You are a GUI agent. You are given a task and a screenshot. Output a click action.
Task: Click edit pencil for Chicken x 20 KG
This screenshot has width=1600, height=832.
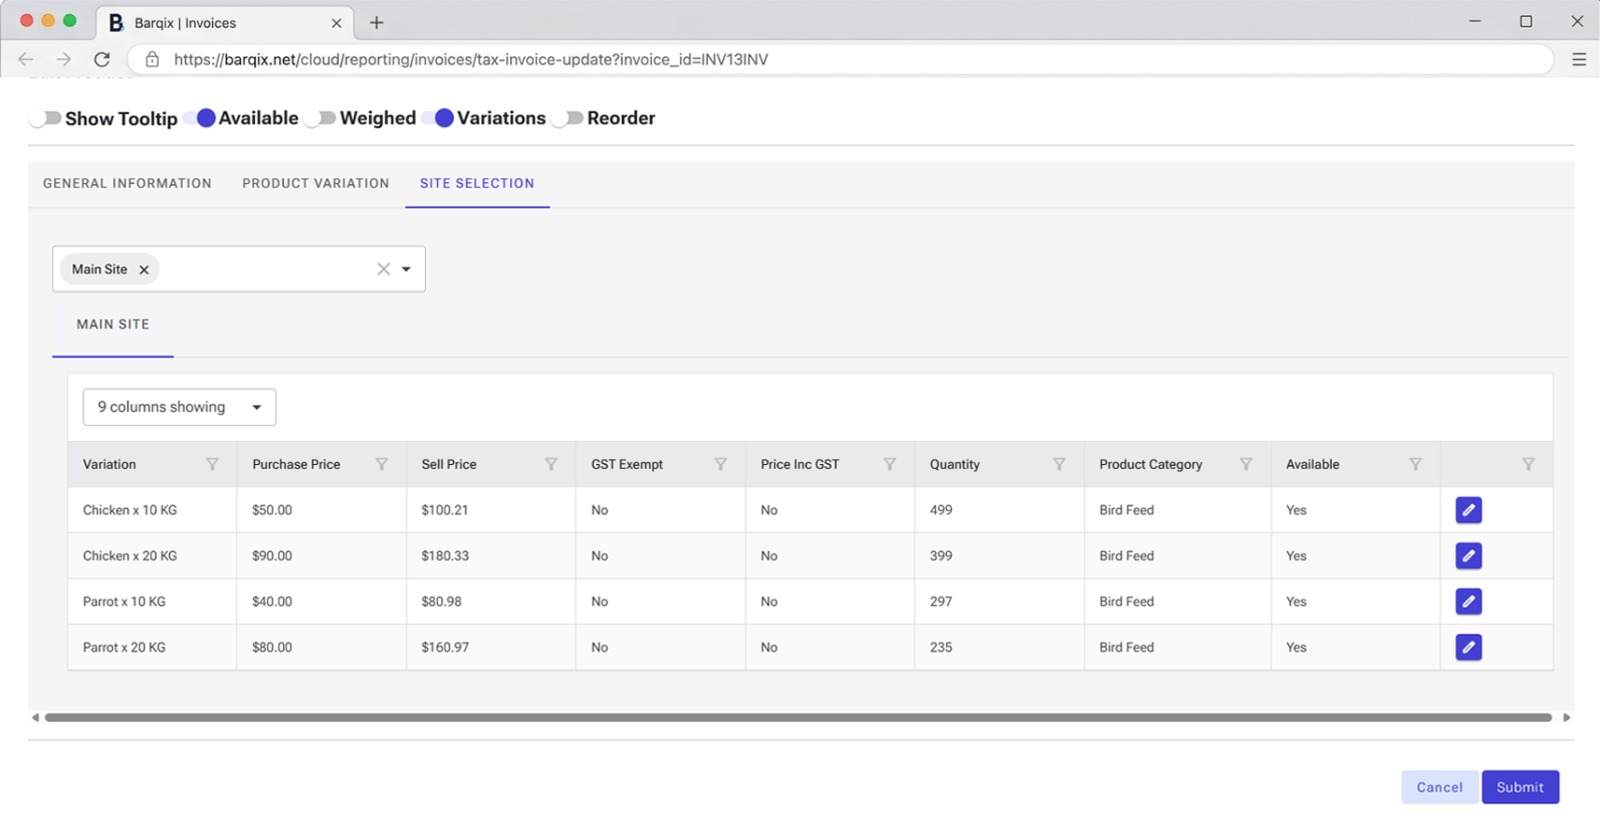1468,556
